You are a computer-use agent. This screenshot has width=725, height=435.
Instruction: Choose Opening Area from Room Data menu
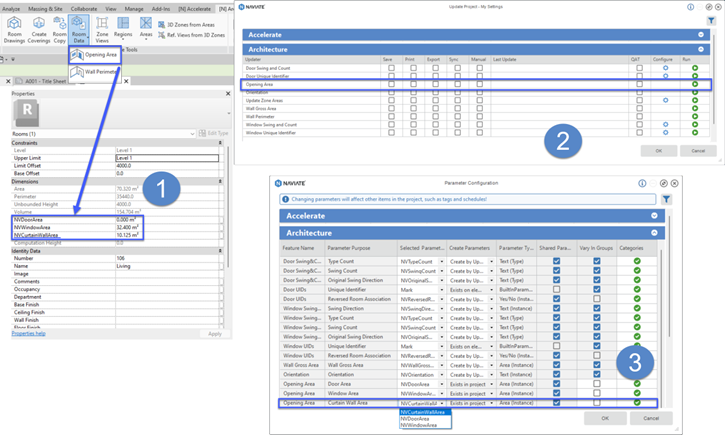[x=95, y=55]
